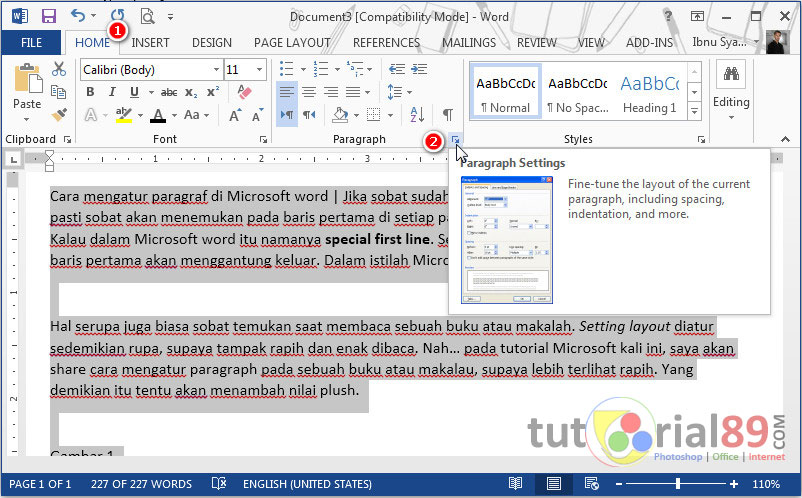Align the paragraph to the right
The width and height of the screenshot is (802, 498).
331,92
